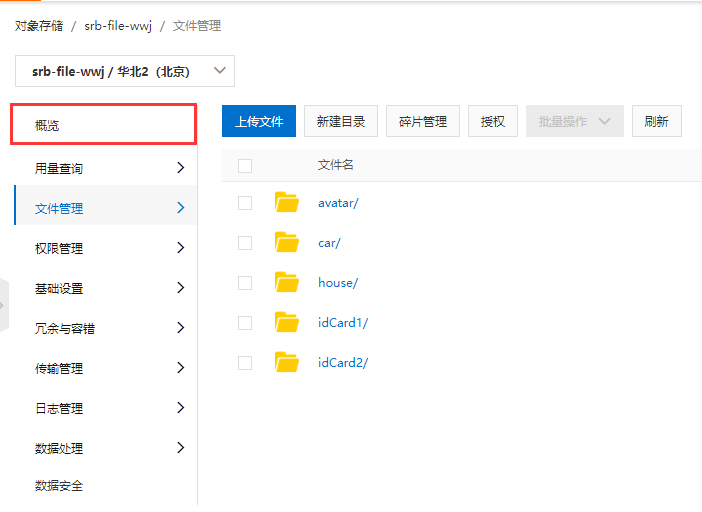Click the 授权 button
The image size is (702, 512).
coord(493,121)
